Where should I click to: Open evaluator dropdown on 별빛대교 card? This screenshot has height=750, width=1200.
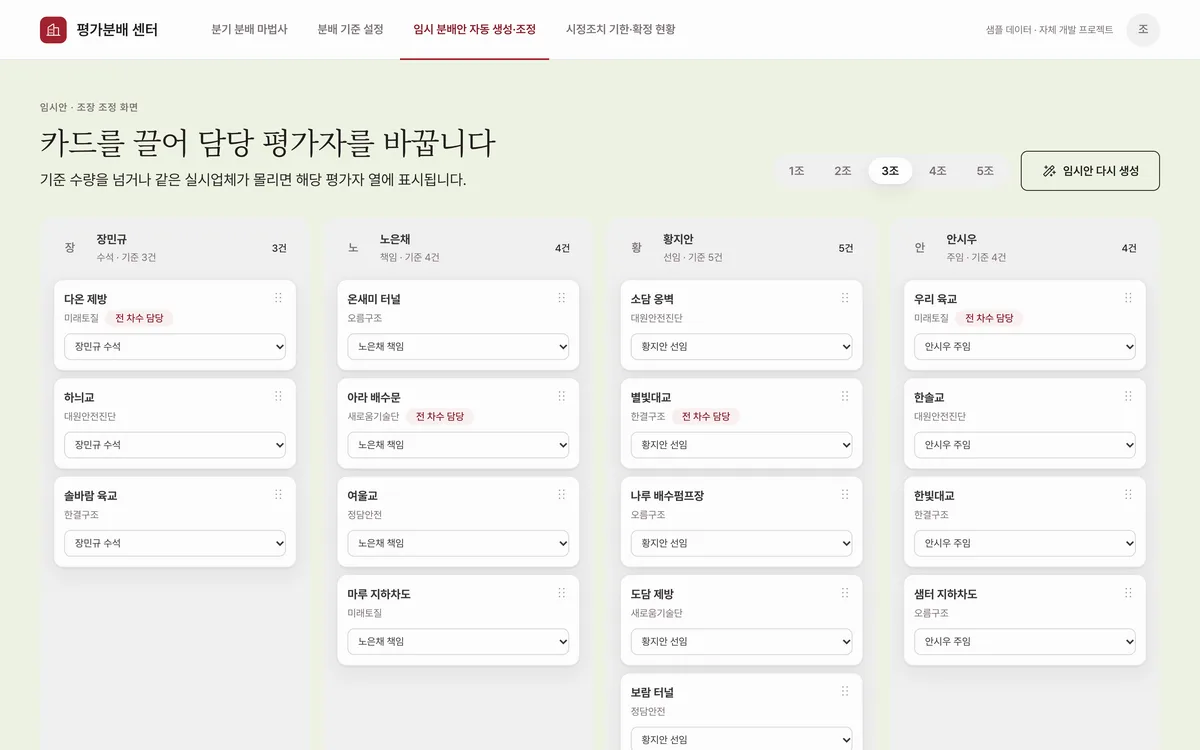point(742,445)
